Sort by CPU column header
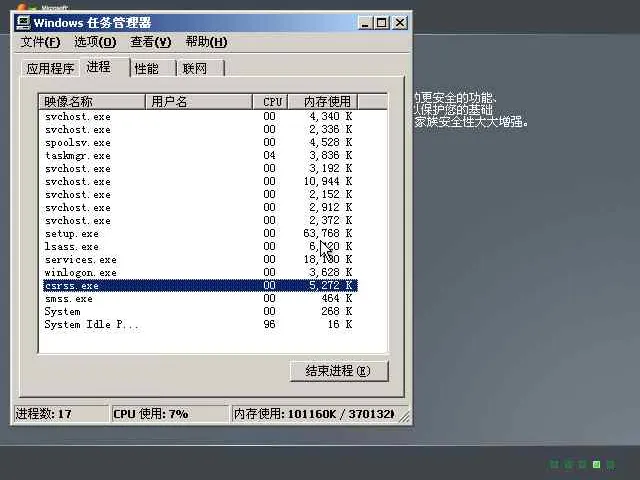The width and height of the screenshot is (640, 480). tap(270, 102)
